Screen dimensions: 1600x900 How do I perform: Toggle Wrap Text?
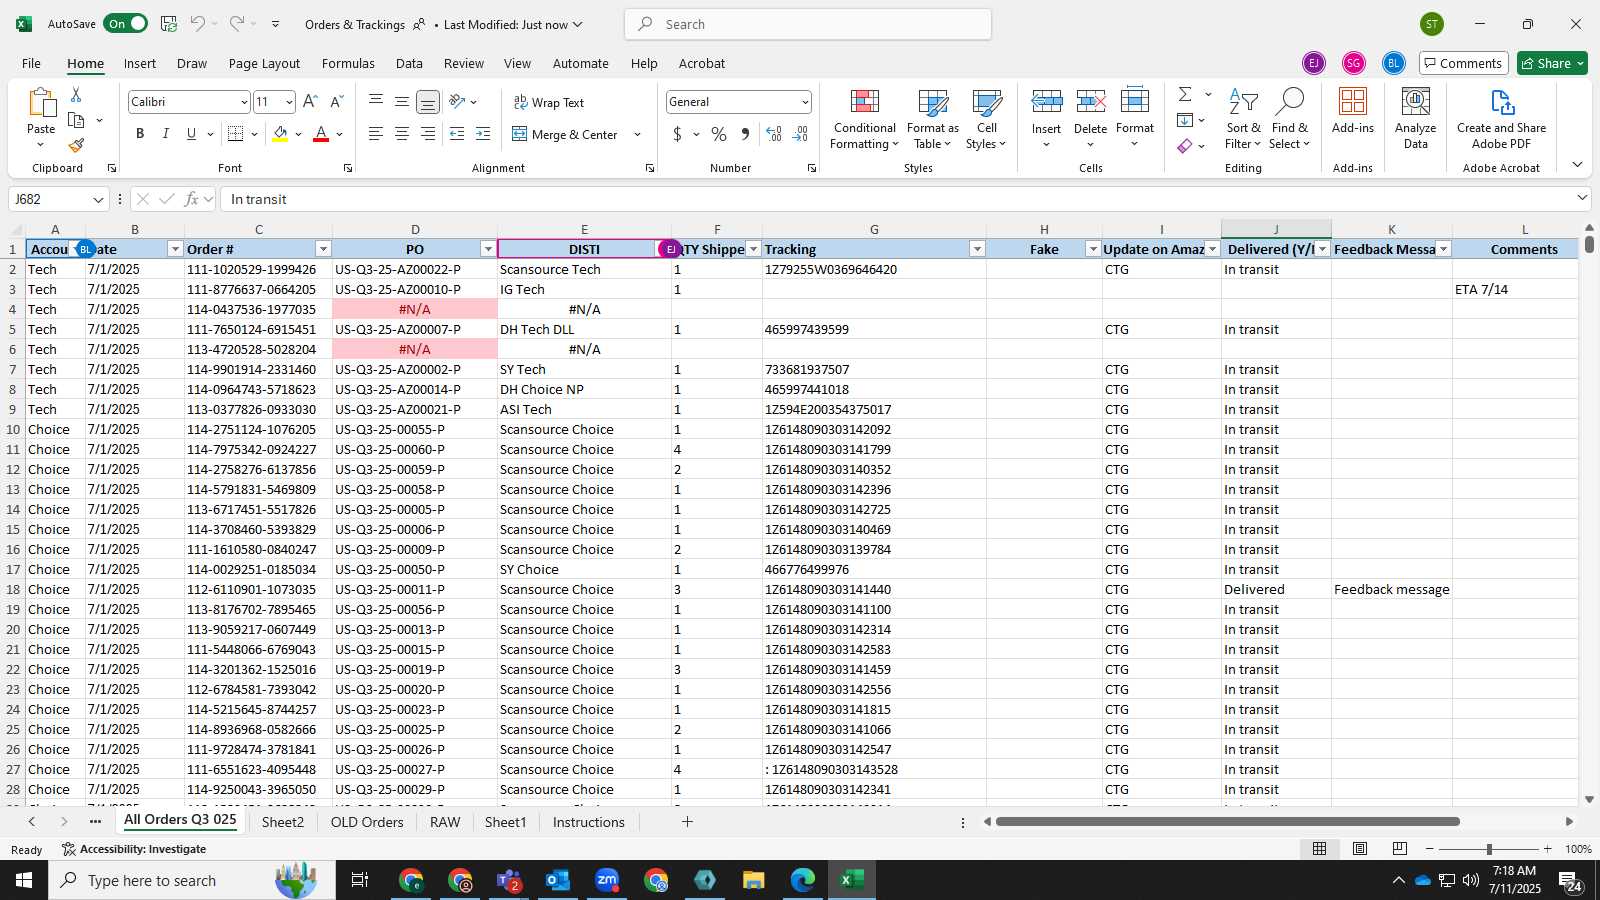[548, 102]
